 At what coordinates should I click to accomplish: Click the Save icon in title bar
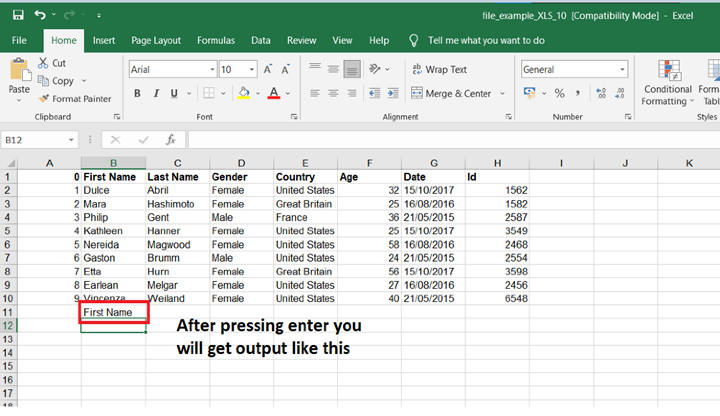click(x=18, y=15)
